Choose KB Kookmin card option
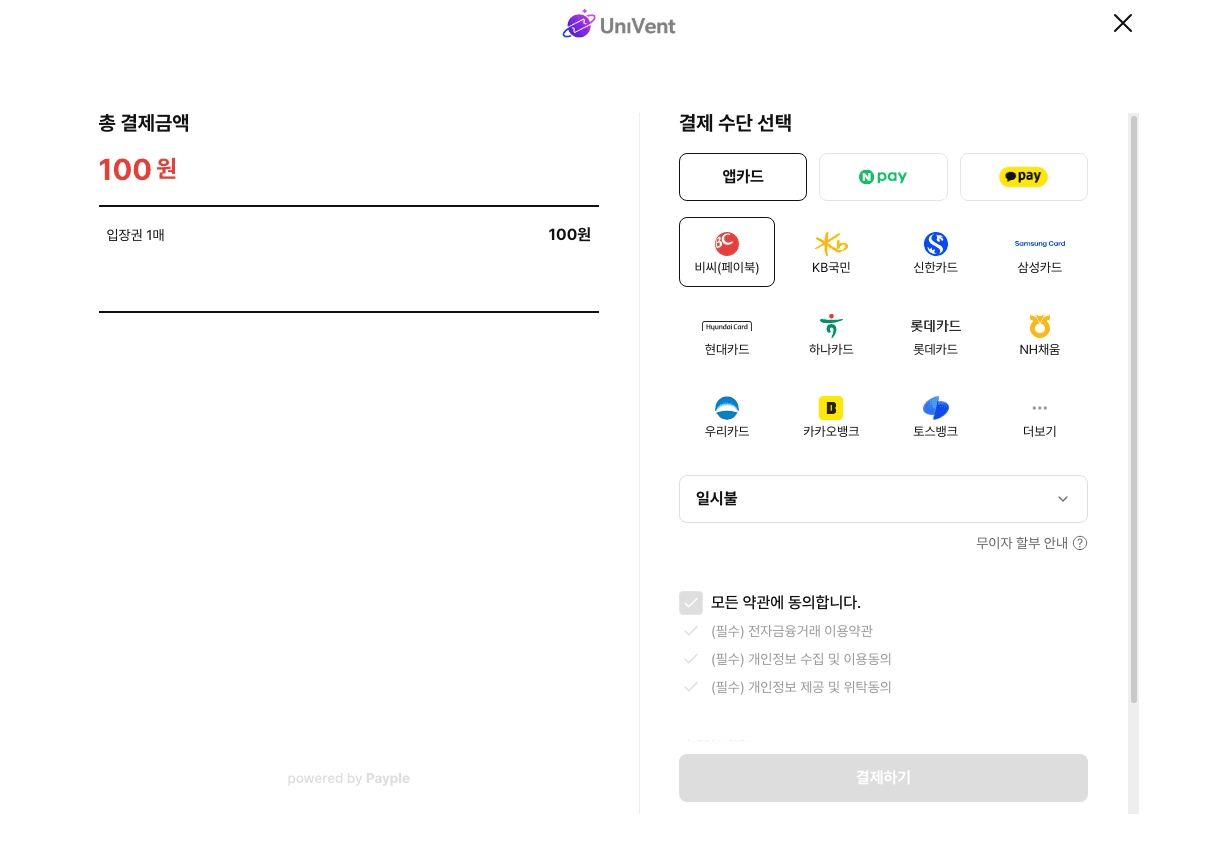The image size is (1222, 855). [x=831, y=244]
